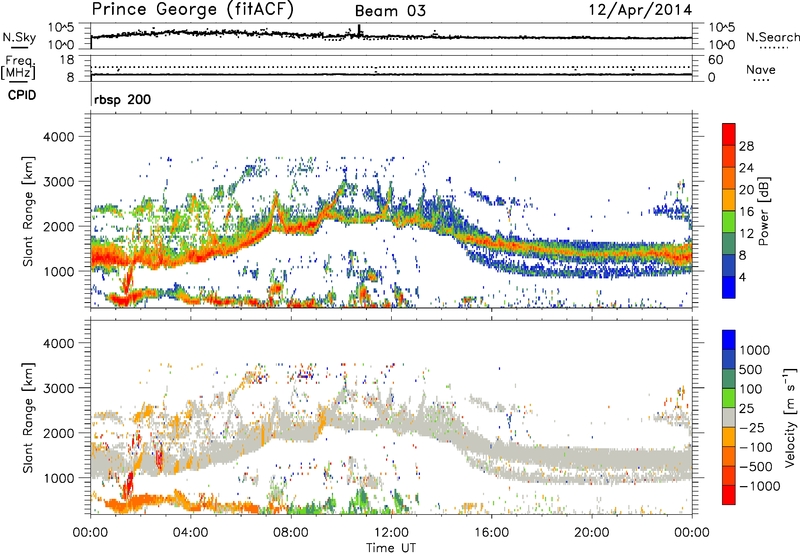The image size is (800, 554).
Task: Click the gray Velocity segment between 25 and -25
Action: (x=729, y=417)
